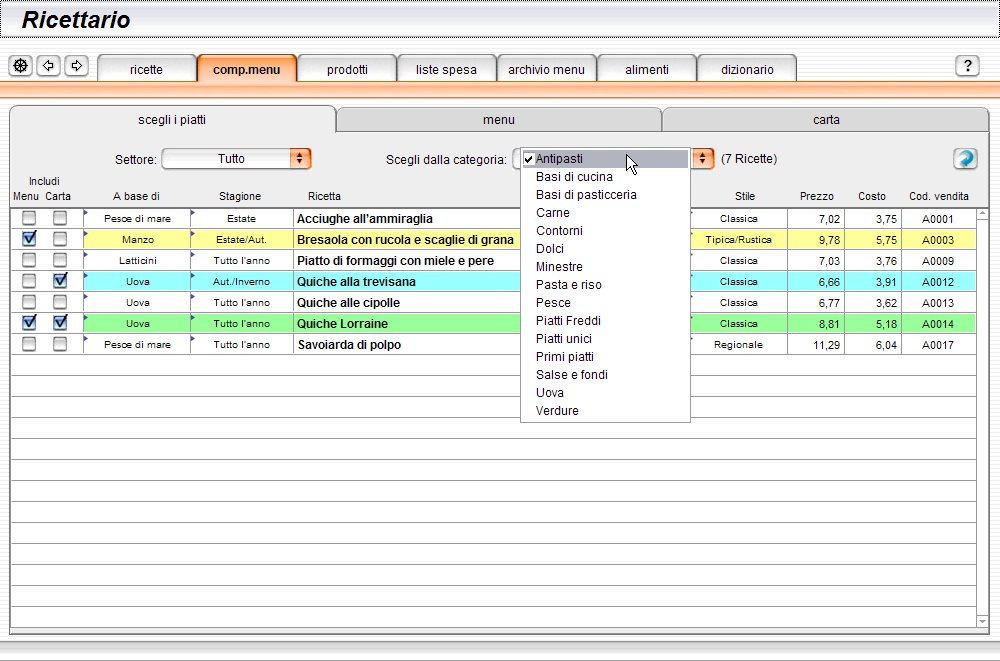Click the Bresaola con rucola recipe name
The image size is (1000, 661).
click(x=406, y=240)
